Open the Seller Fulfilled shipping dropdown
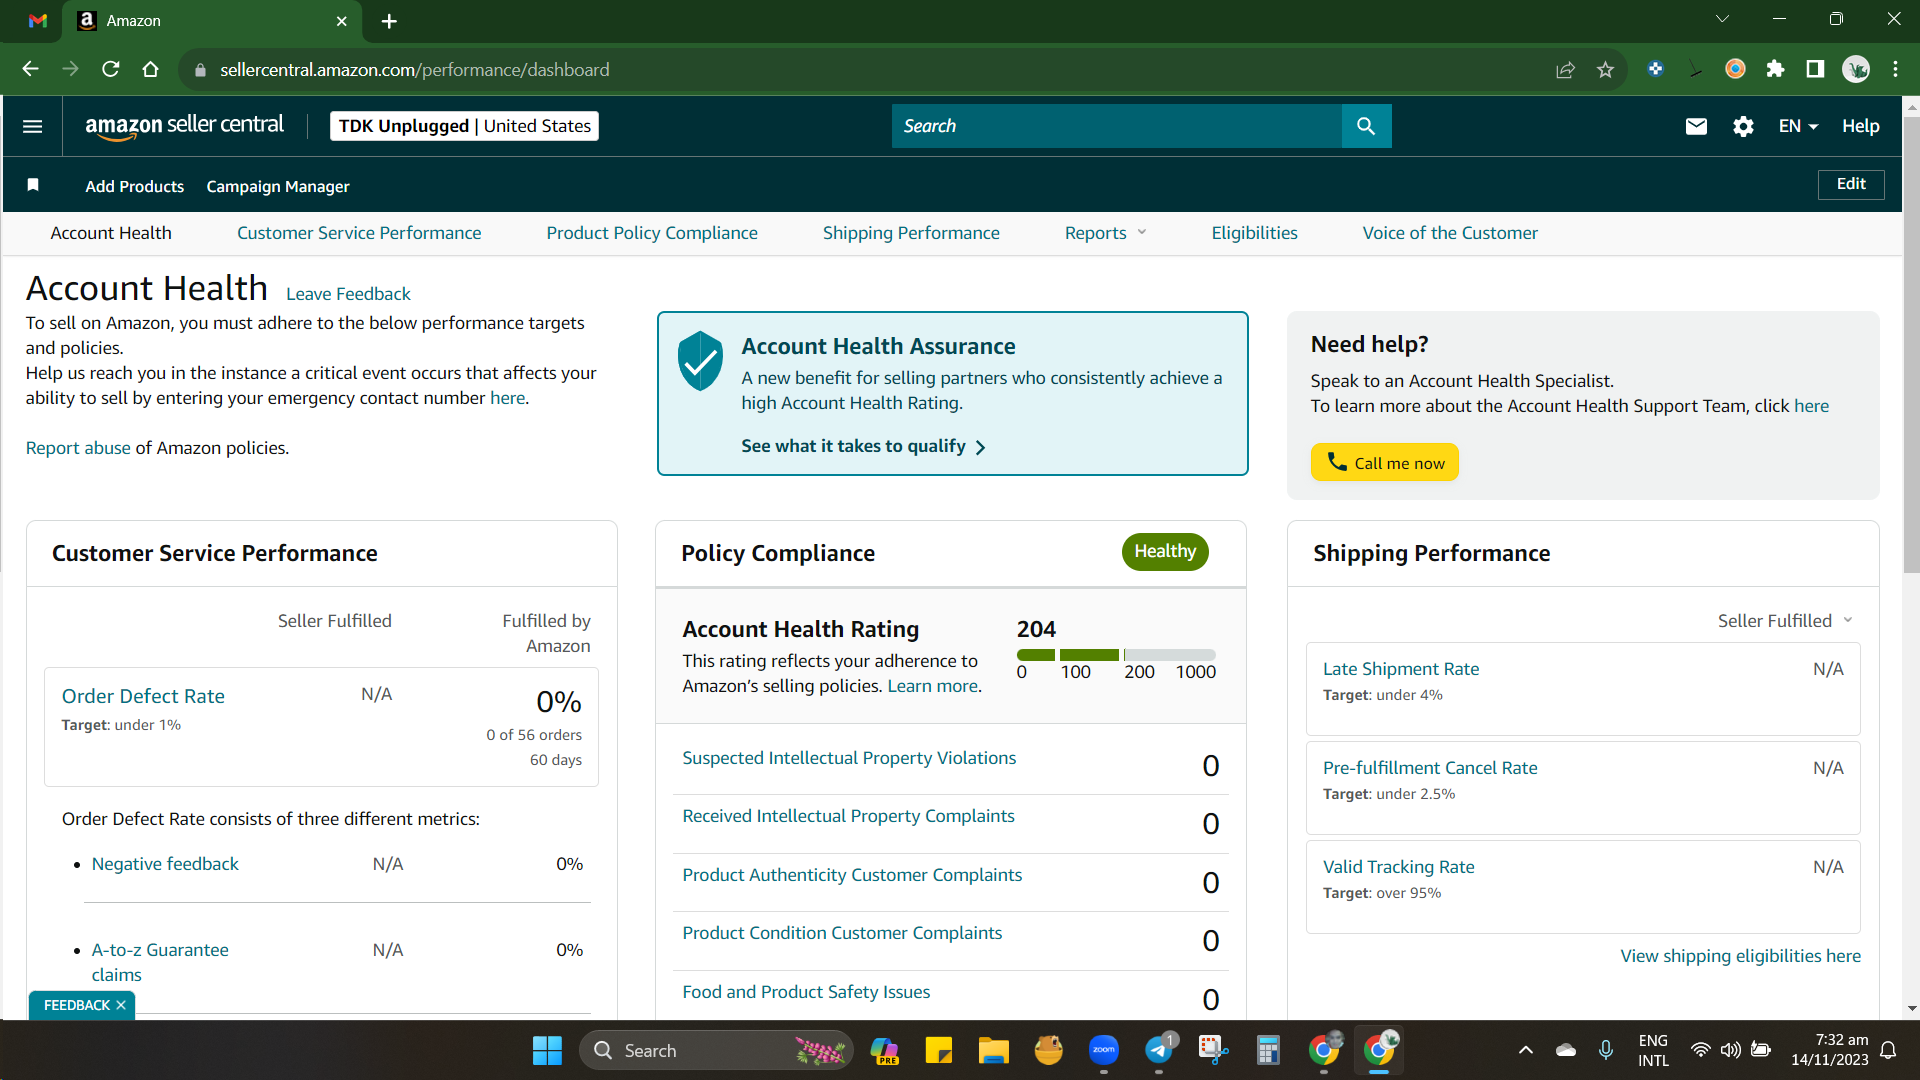The height and width of the screenshot is (1080, 1920). [x=1785, y=621]
